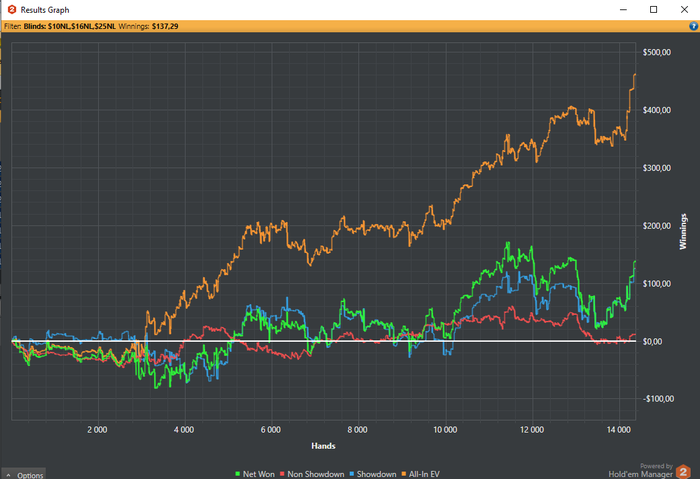The height and width of the screenshot is (479, 700).
Task: Click the blue Showdown color swatch
Action: [352, 474]
